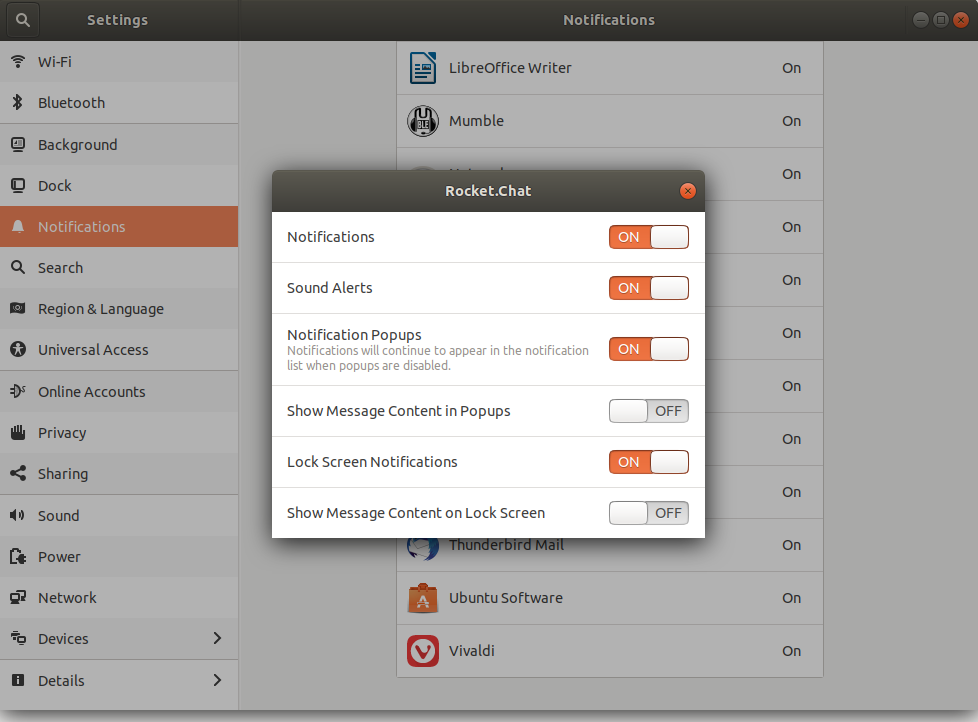
Task: Open Mumble notification settings row
Action: (610, 121)
